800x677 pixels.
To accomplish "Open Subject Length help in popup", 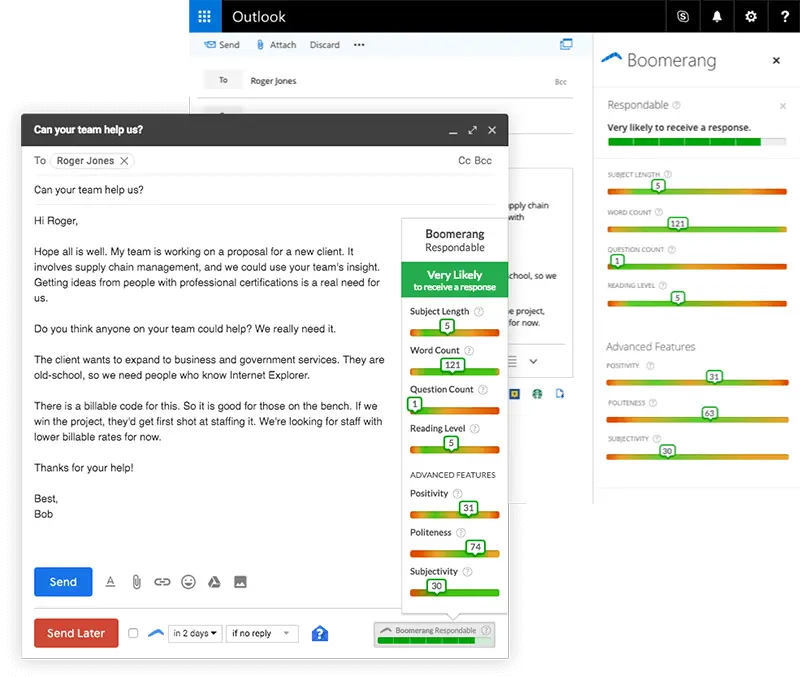I will [x=479, y=311].
